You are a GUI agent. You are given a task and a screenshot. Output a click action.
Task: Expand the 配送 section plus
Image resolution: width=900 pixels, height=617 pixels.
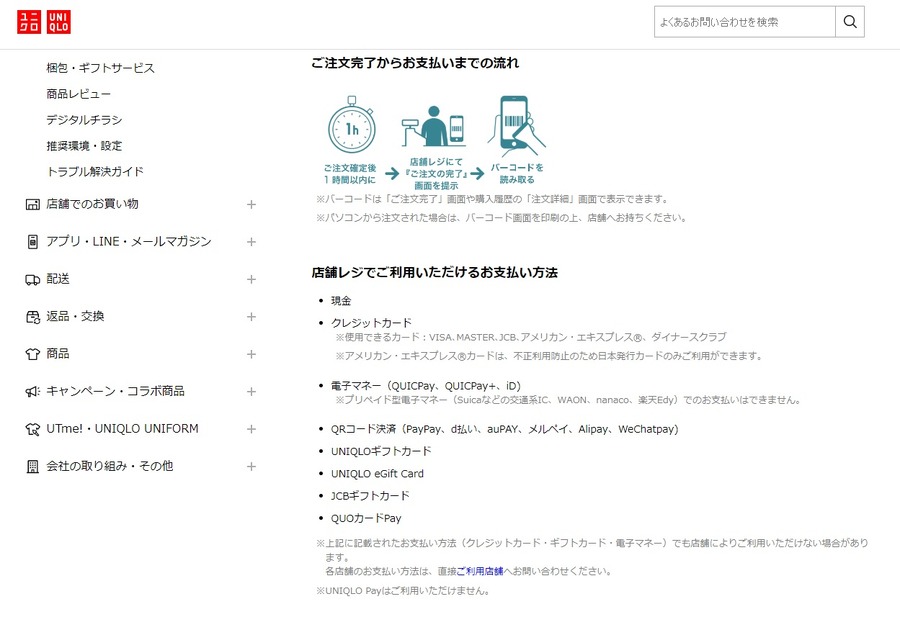pyautogui.click(x=251, y=280)
